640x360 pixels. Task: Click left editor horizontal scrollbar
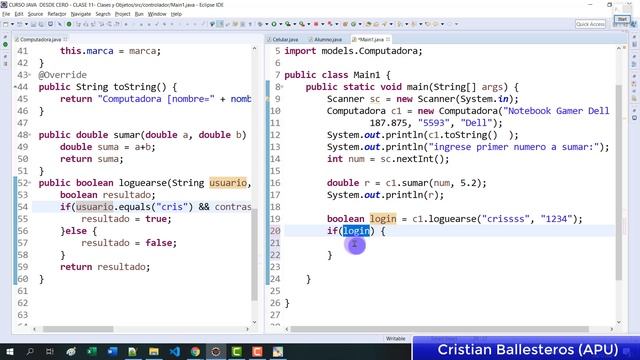click(x=78, y=329)
